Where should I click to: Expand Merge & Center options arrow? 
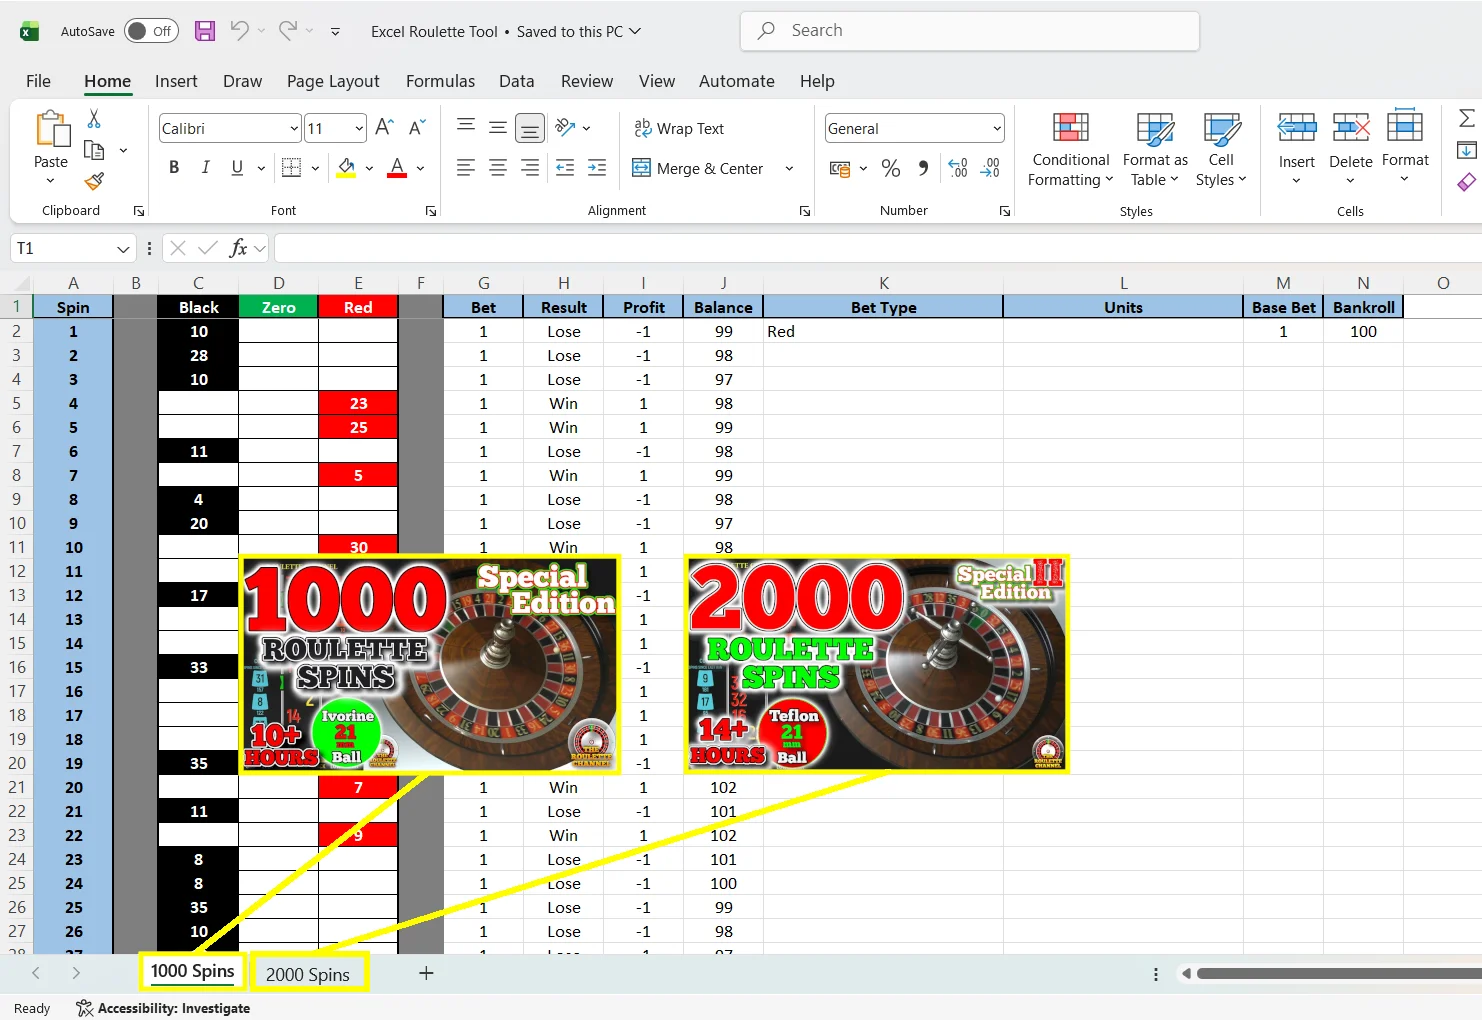pos(789,168)
